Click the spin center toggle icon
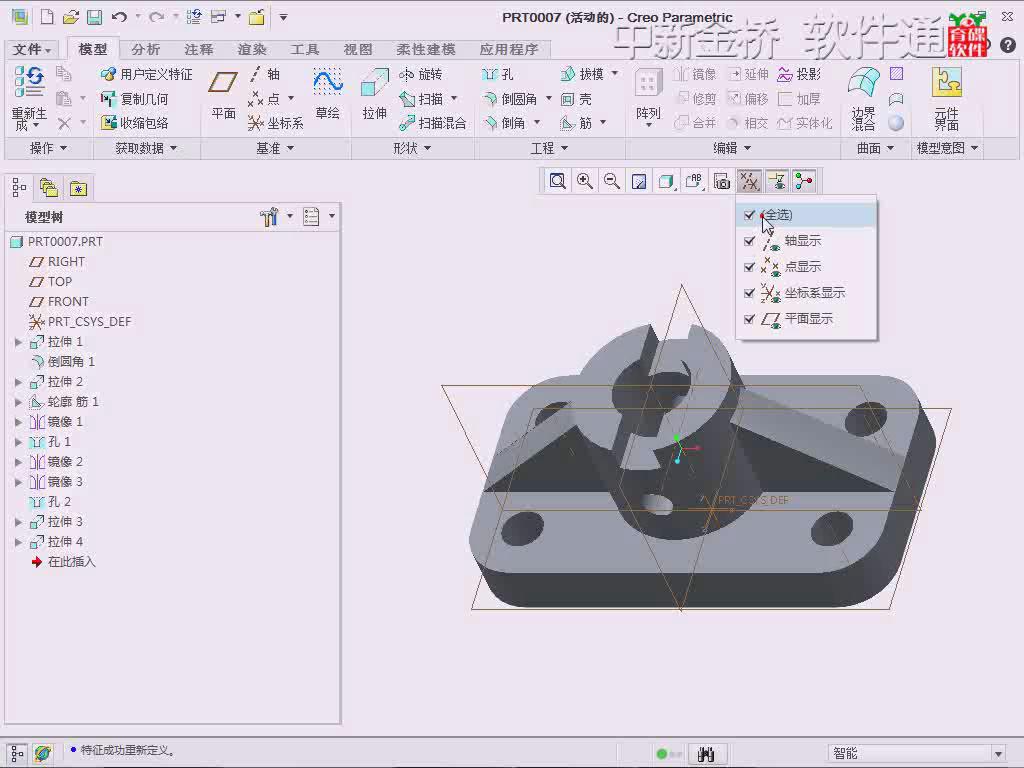 [804, 181]
